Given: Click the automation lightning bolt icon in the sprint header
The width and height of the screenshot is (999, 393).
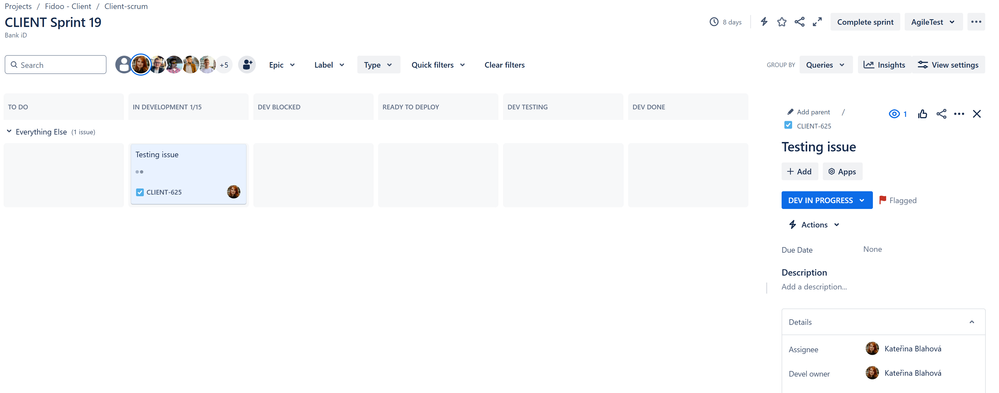Looking at the screenshot, I should (x=764, y=22).
